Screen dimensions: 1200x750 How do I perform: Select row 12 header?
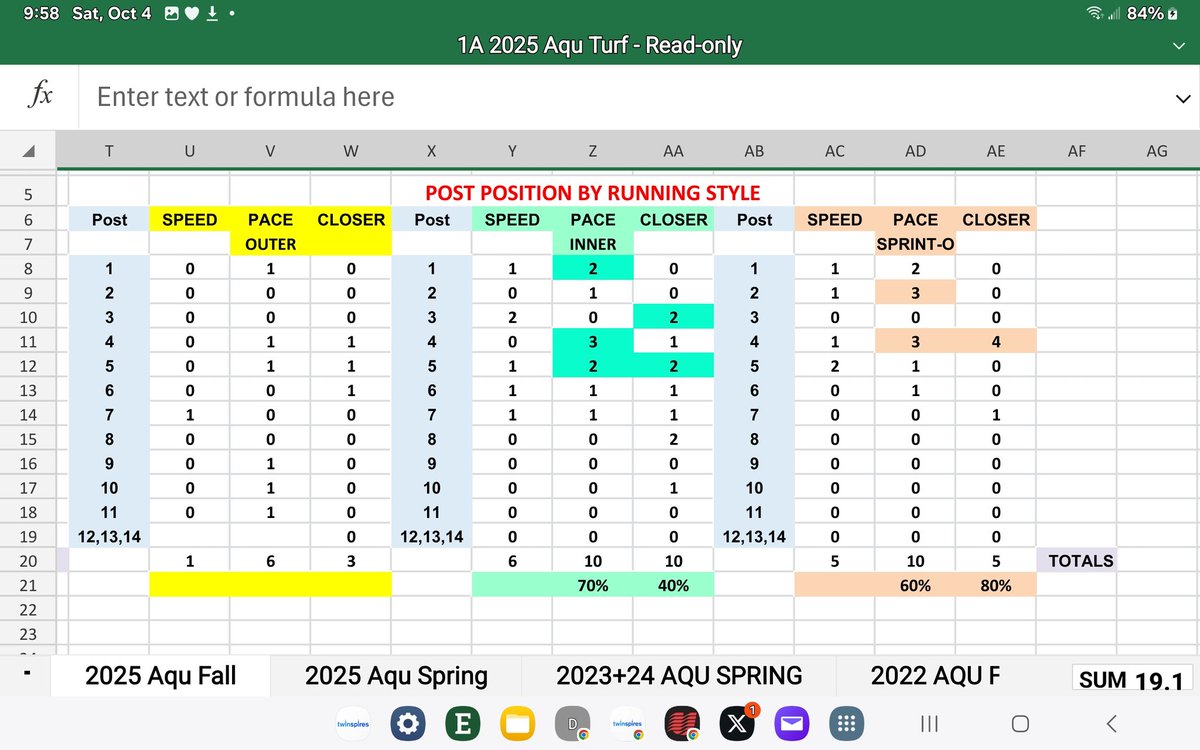point(28,366)
